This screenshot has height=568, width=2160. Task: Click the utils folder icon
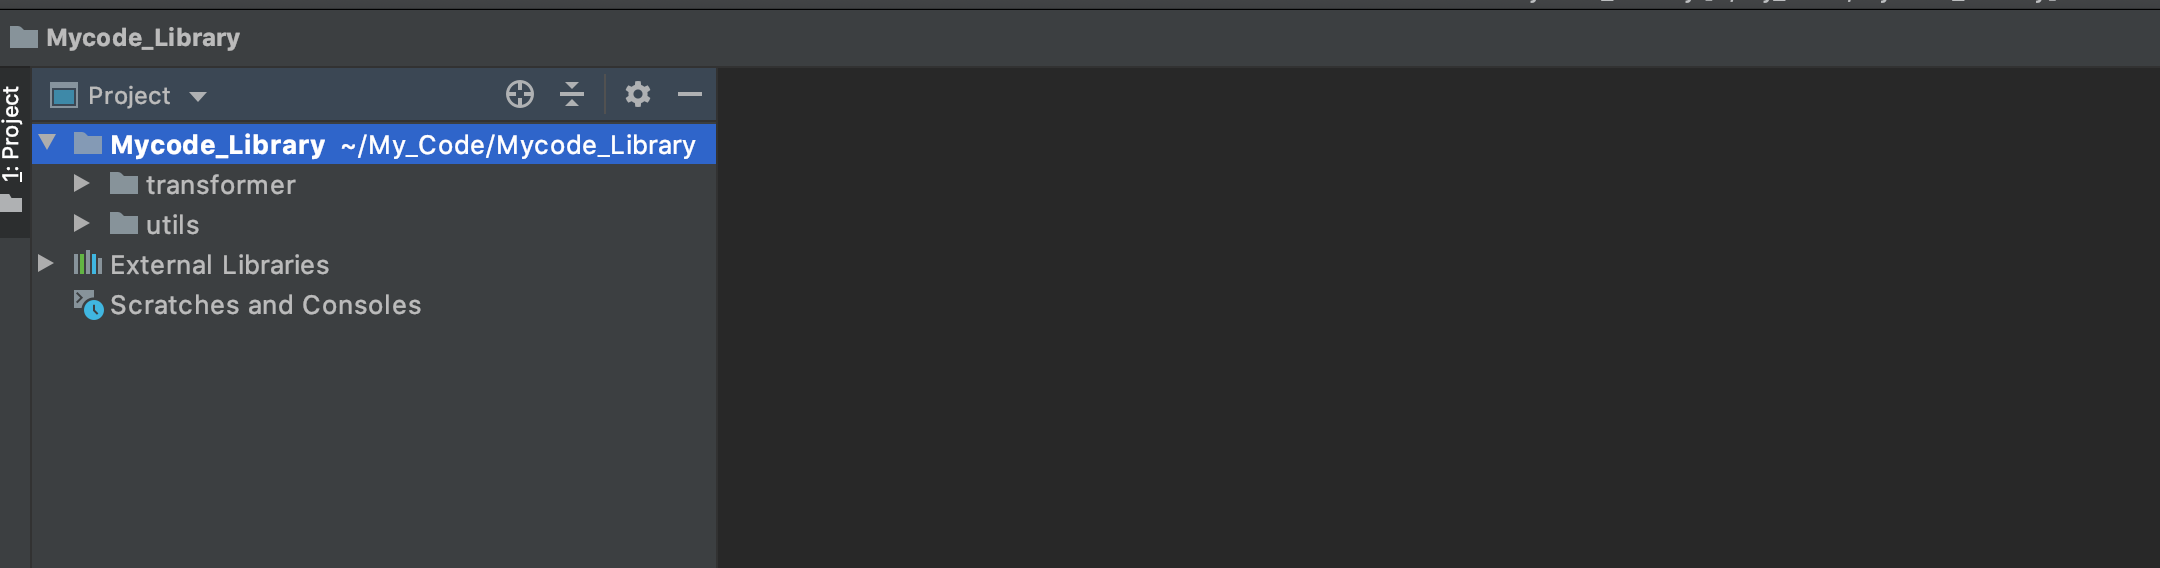(124, 224)
